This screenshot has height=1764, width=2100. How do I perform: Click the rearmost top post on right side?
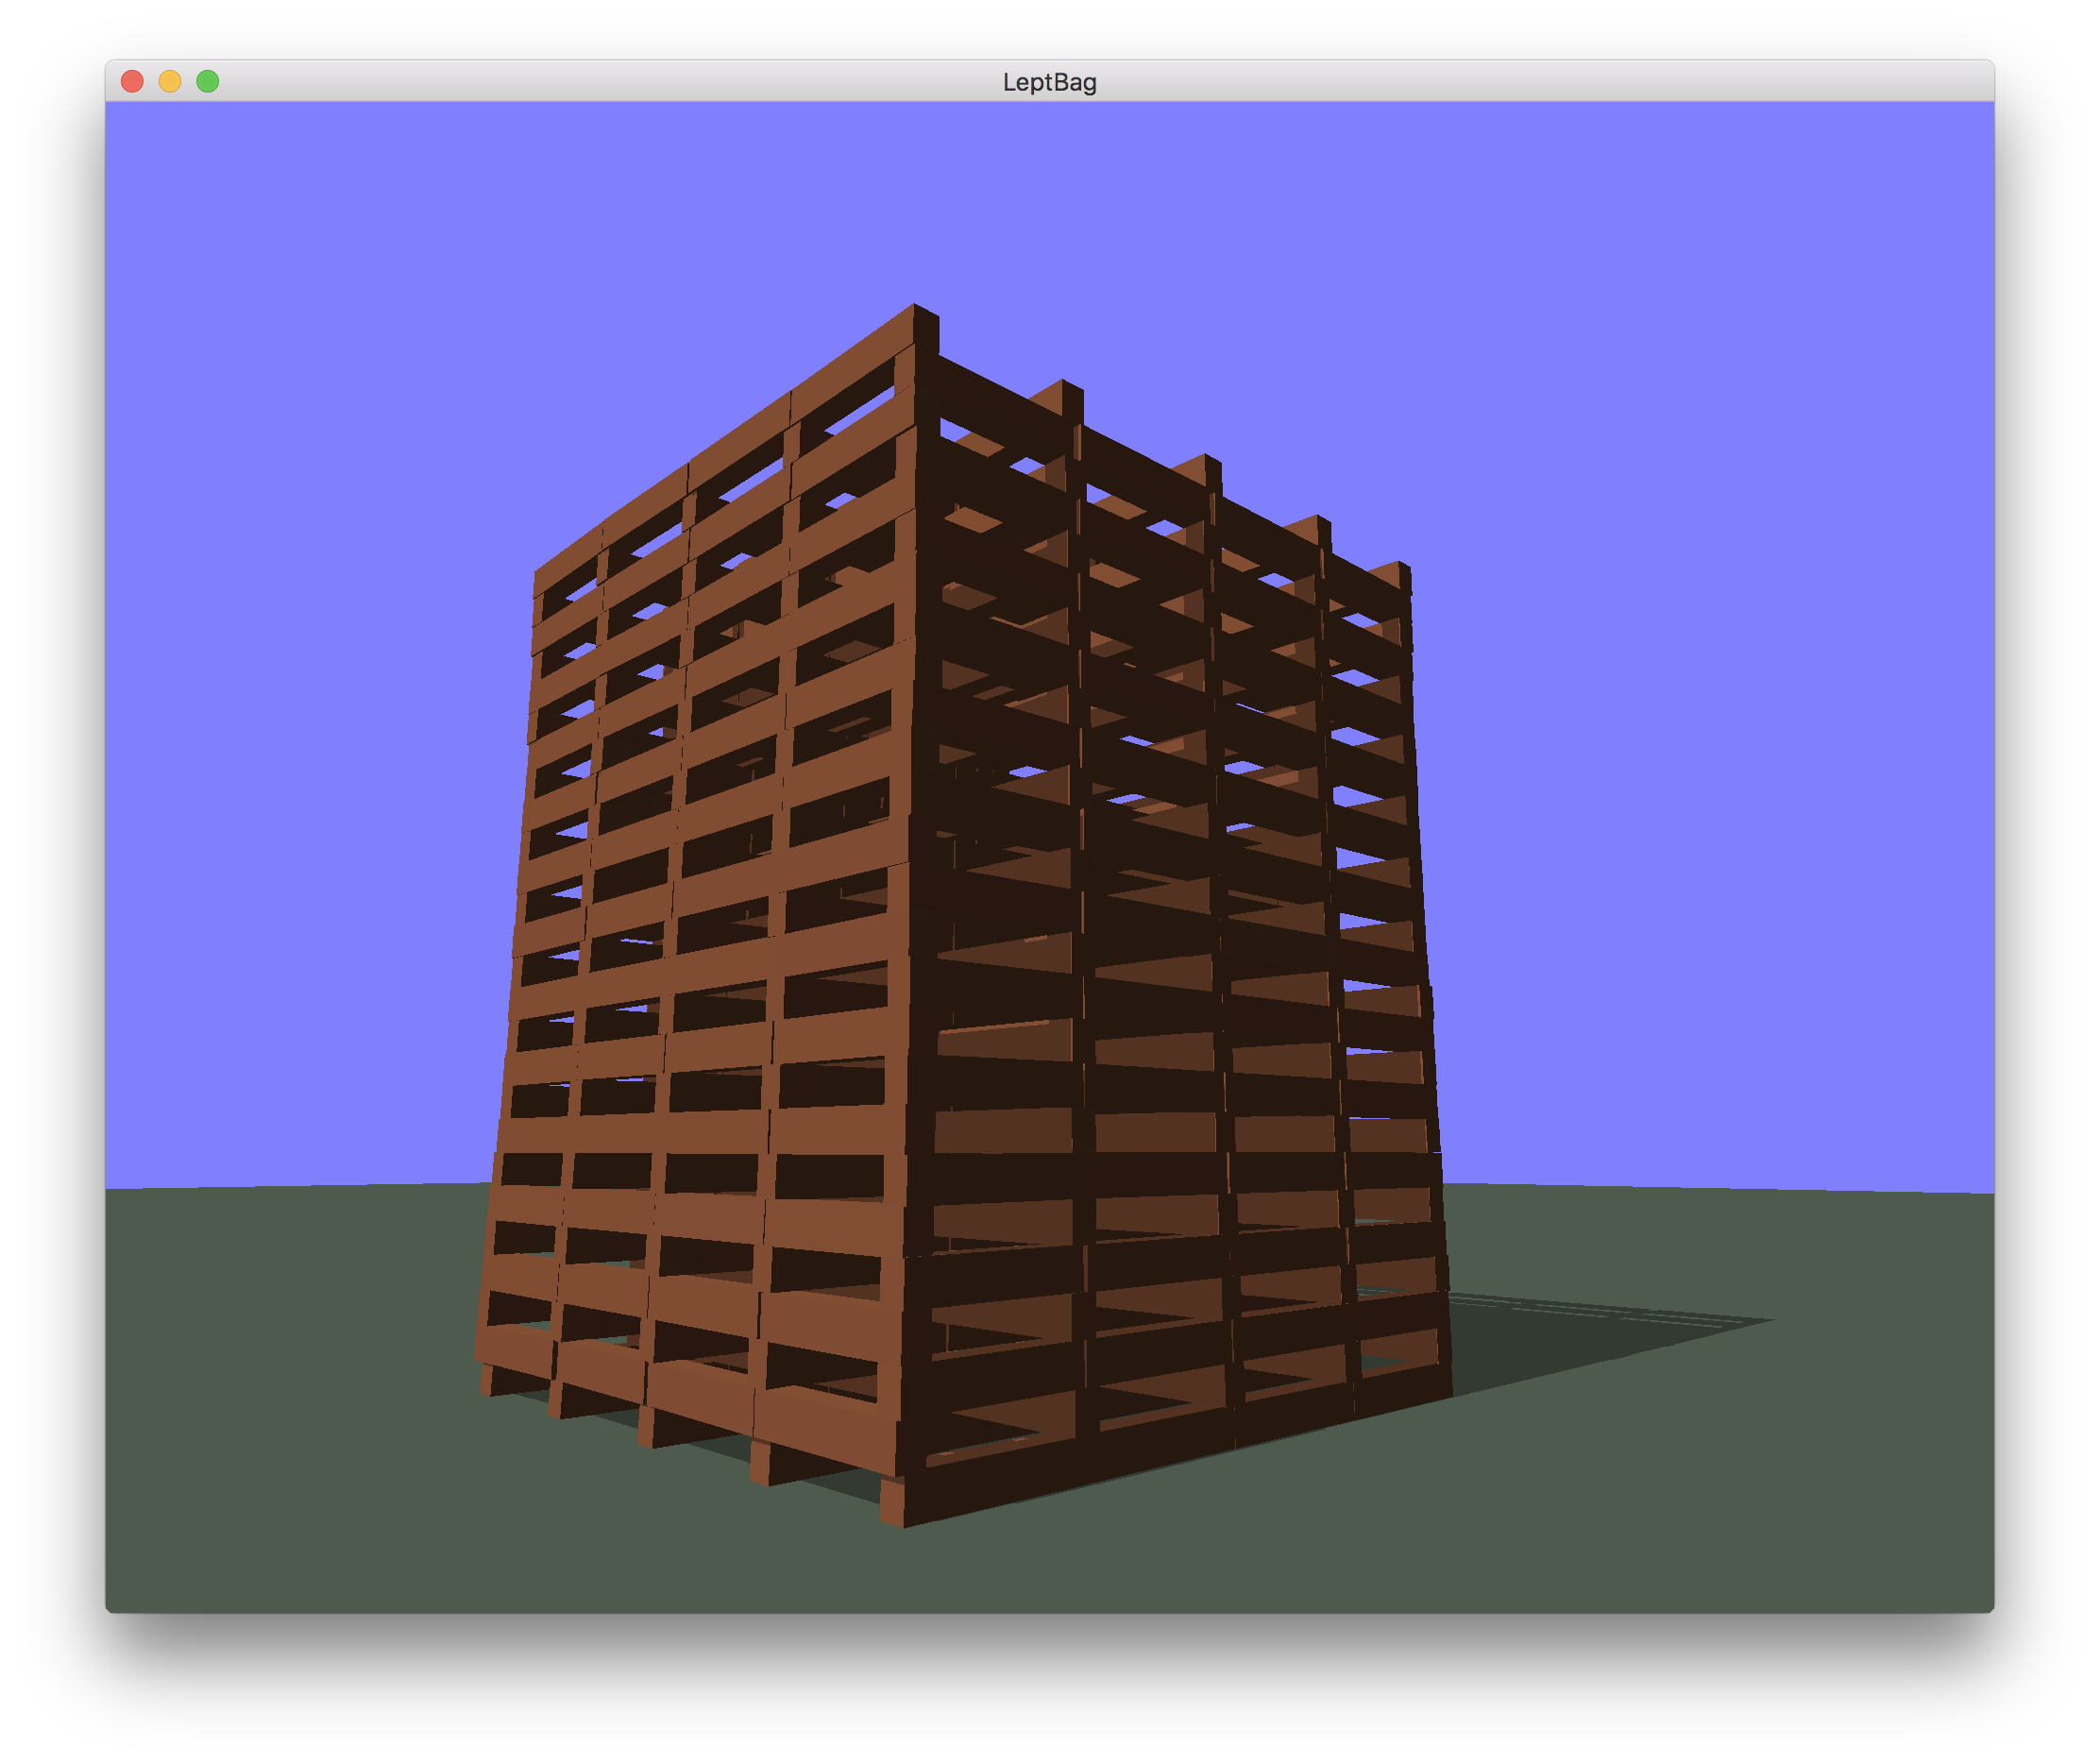(x=1403, y=578)
